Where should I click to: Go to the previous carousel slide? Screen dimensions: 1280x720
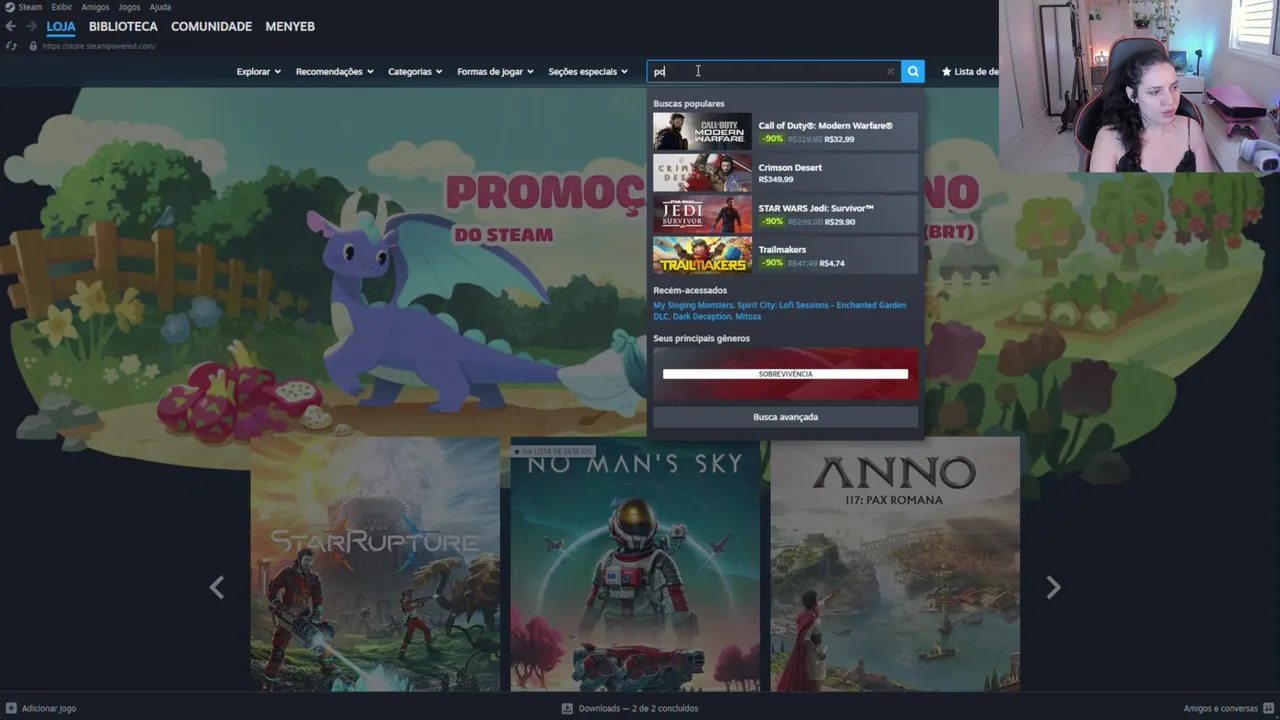coord(217,587)
